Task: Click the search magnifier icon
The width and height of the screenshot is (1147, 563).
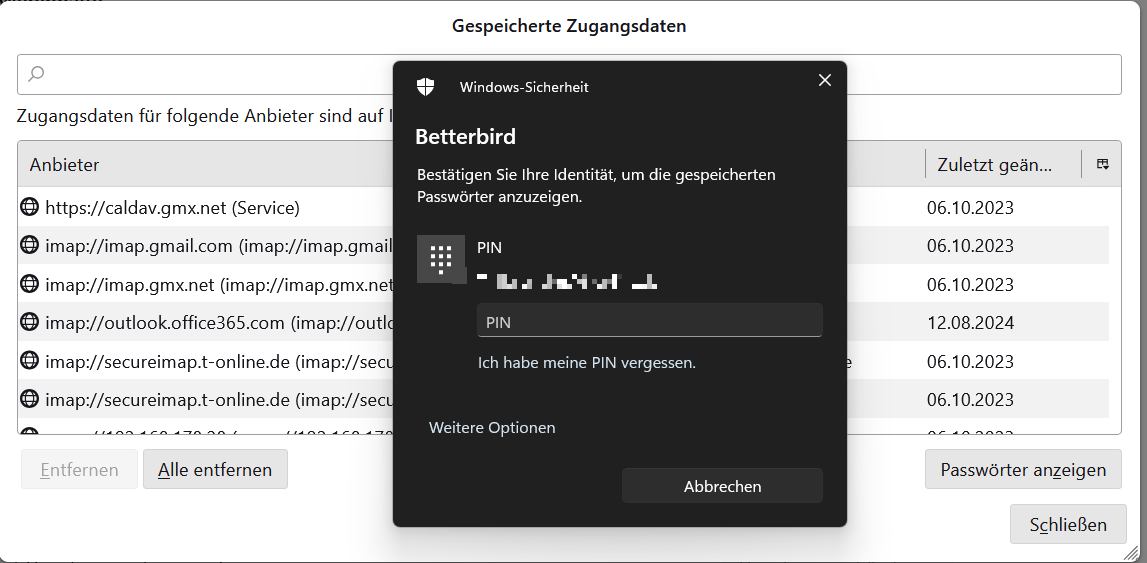Action: pos(36,73)
